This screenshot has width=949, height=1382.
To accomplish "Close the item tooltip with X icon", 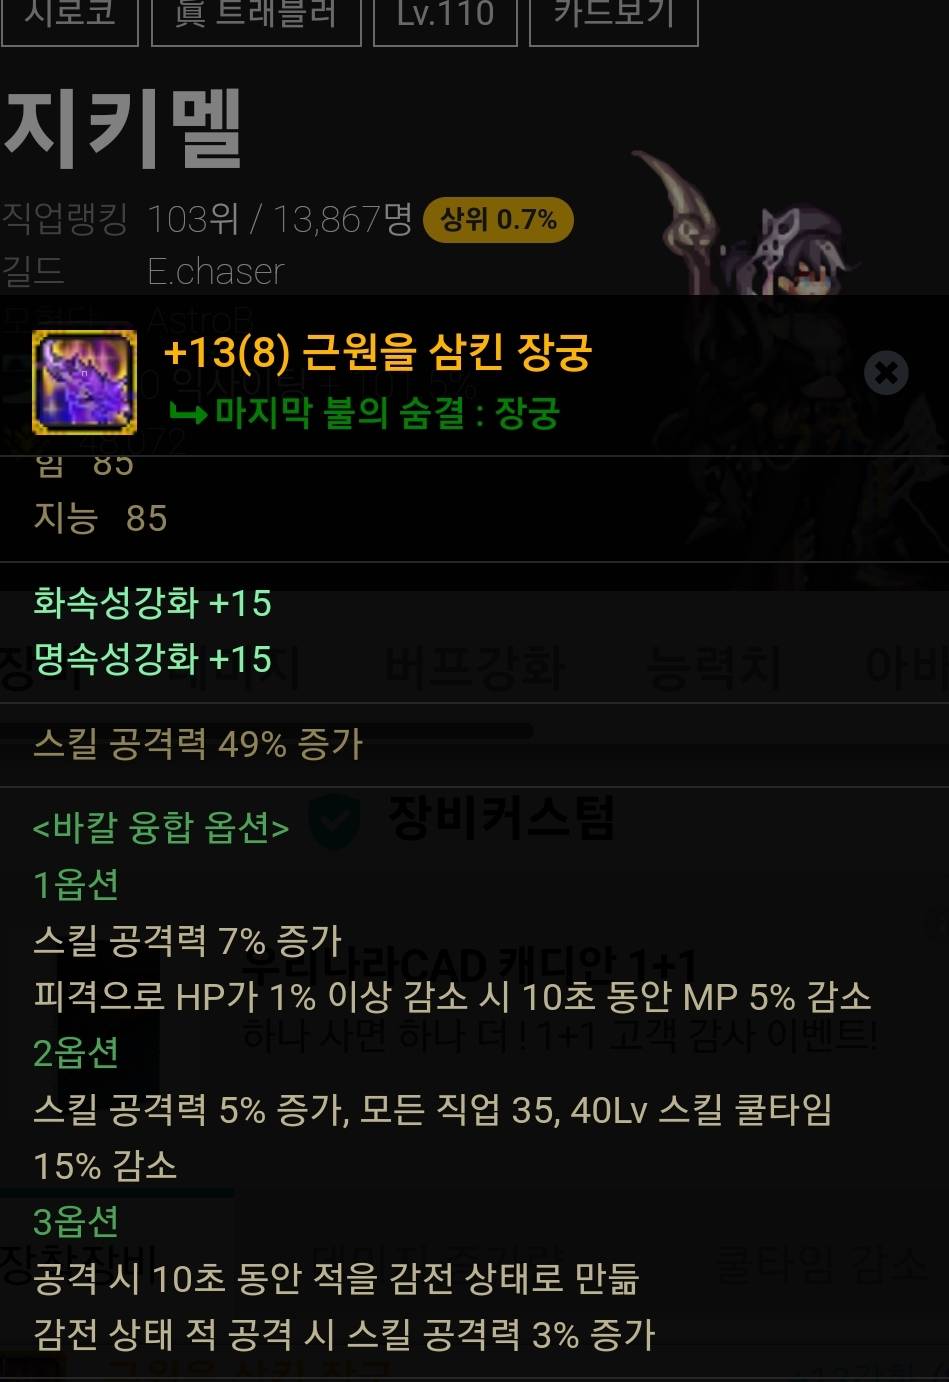I will point(885,373).
